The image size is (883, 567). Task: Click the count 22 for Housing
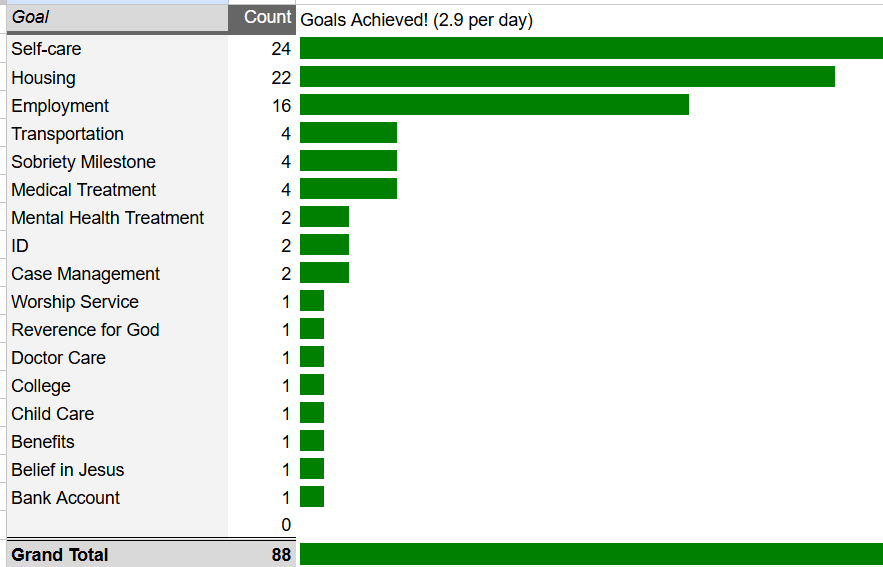click(x=281, y=77)
